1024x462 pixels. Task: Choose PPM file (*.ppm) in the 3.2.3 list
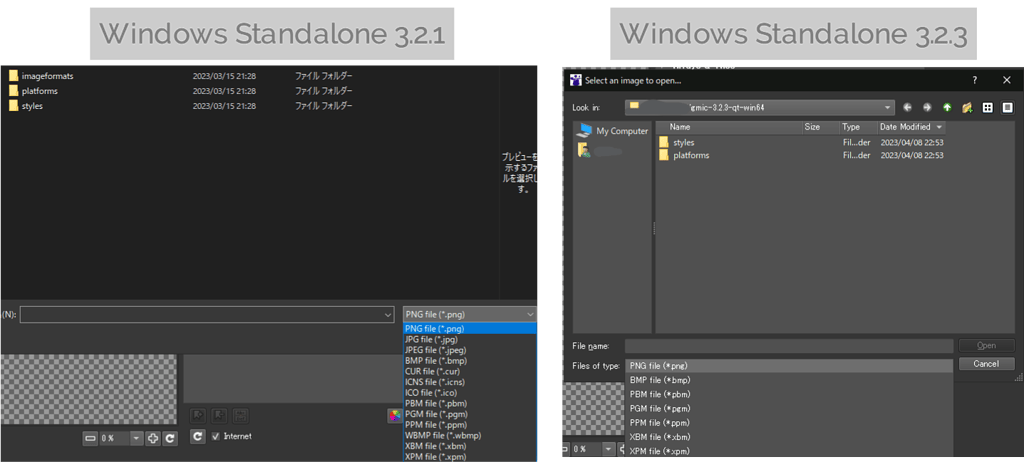click(789, 423)
